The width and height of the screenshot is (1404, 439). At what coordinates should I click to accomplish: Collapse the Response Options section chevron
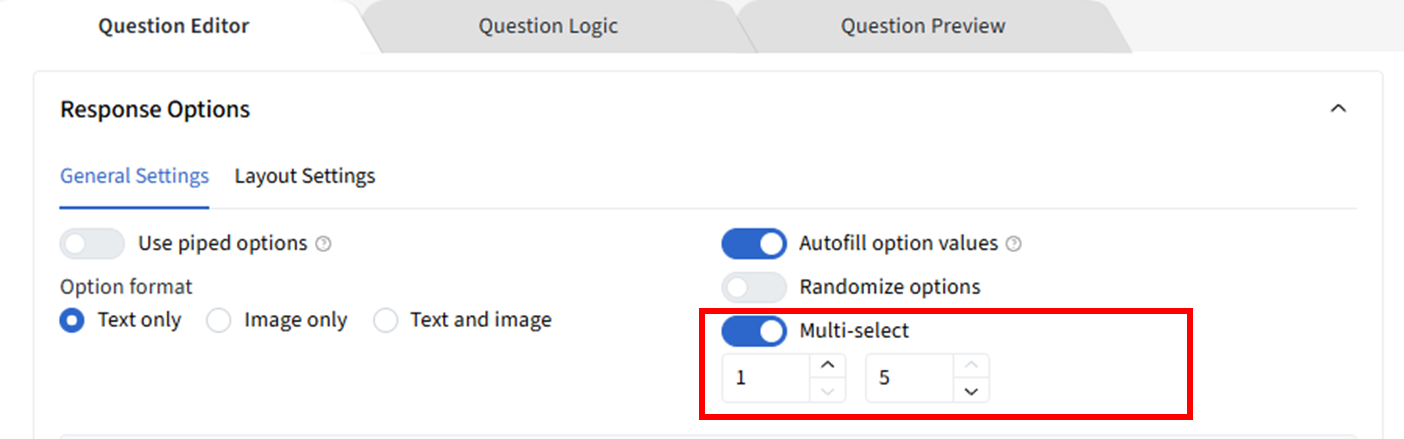click(x=1338, y=109)
